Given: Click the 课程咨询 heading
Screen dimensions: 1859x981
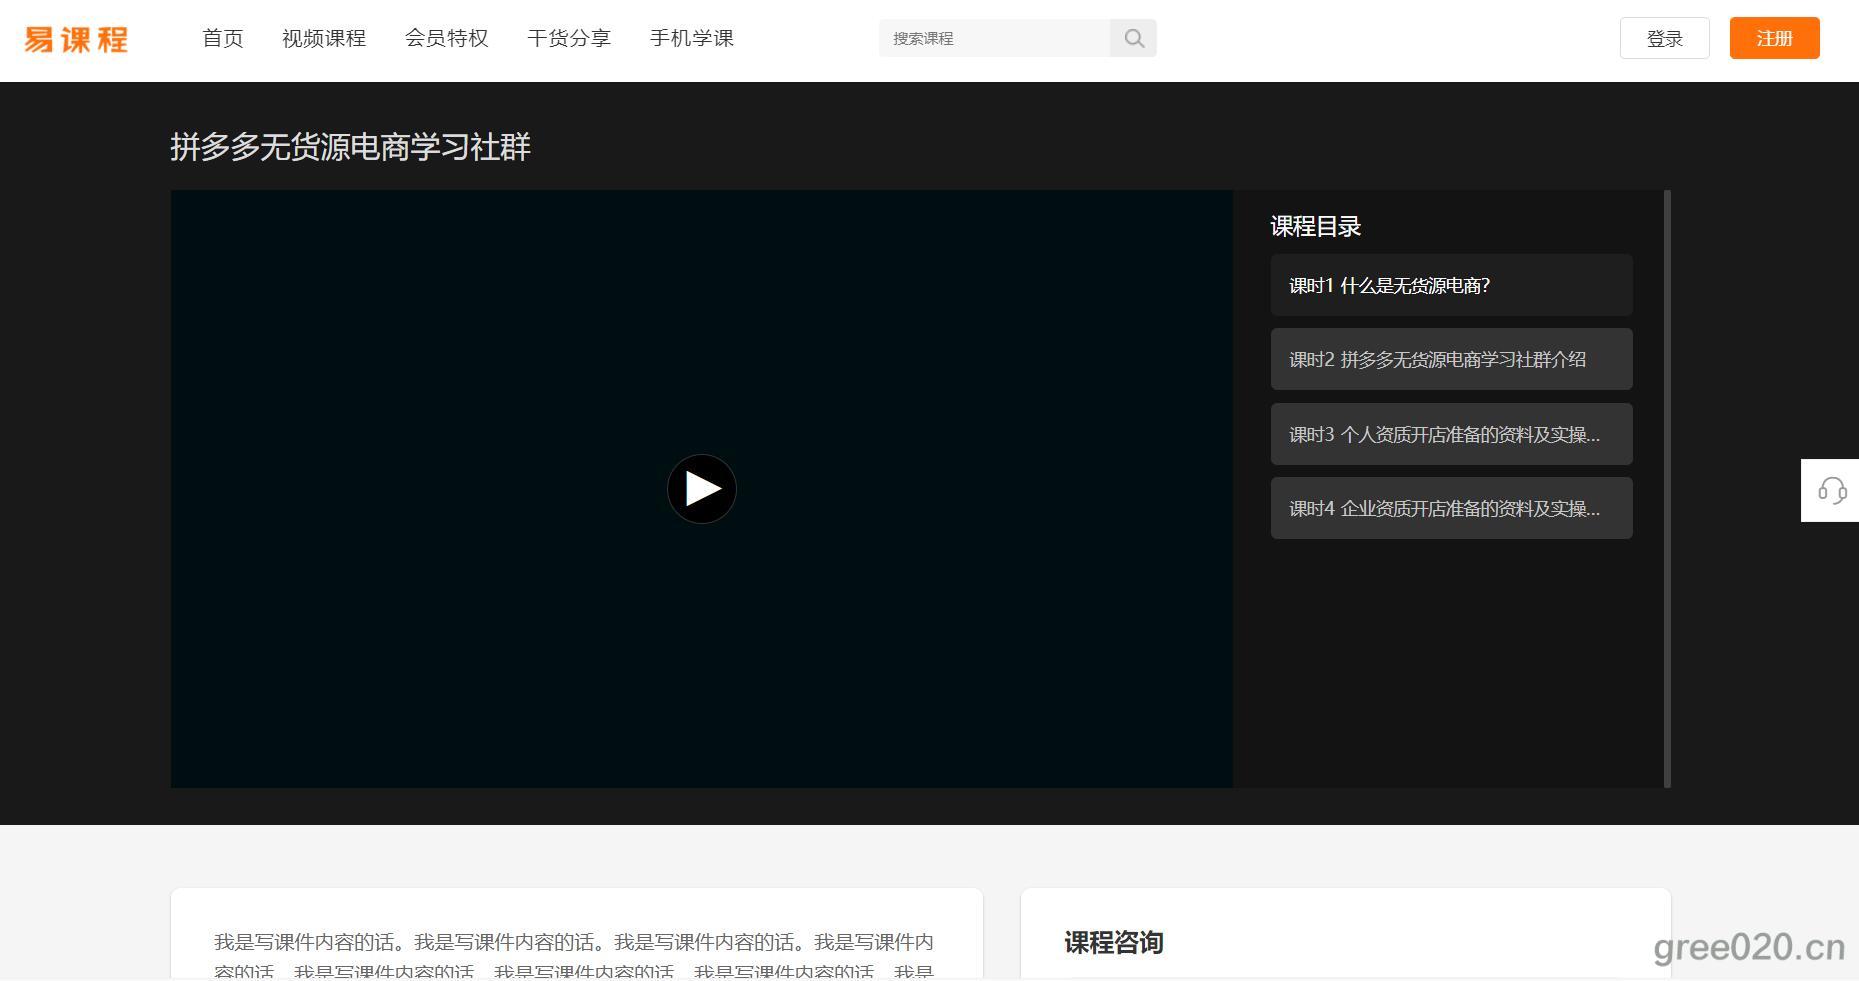Looking at the screenshot, I should (x=1114, y=942).
